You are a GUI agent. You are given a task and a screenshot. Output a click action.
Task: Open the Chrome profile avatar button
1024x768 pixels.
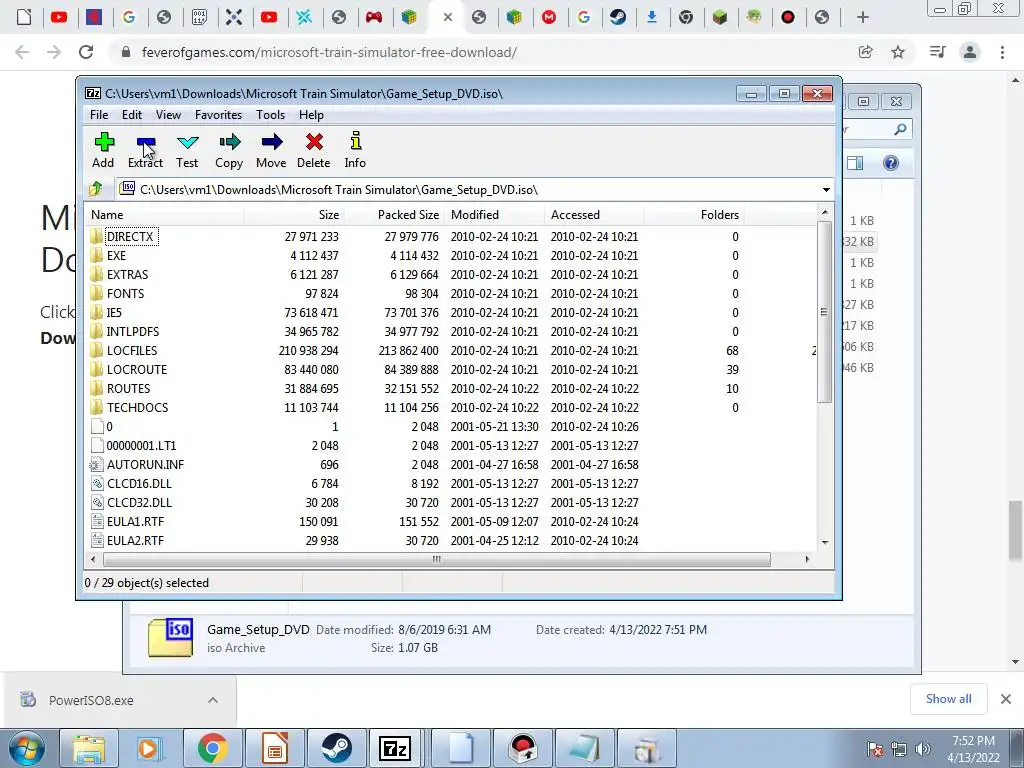970,52
